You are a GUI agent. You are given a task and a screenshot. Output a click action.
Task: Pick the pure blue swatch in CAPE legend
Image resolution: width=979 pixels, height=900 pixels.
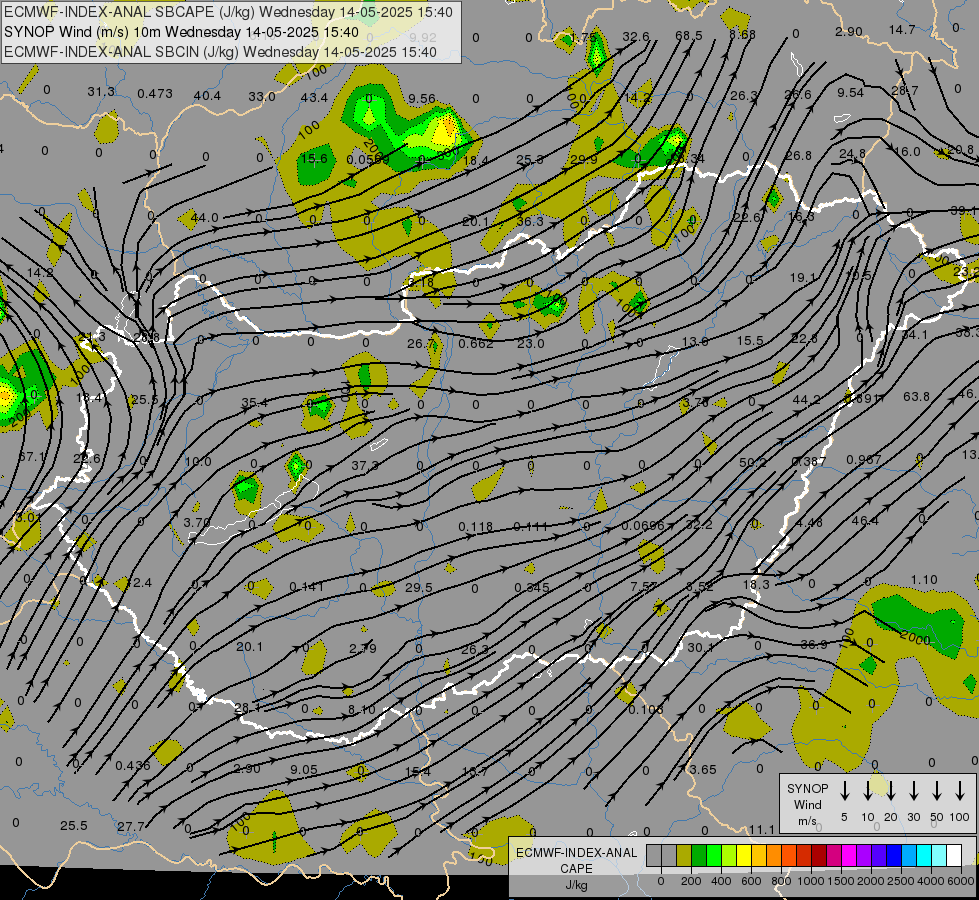coord(893,856)
